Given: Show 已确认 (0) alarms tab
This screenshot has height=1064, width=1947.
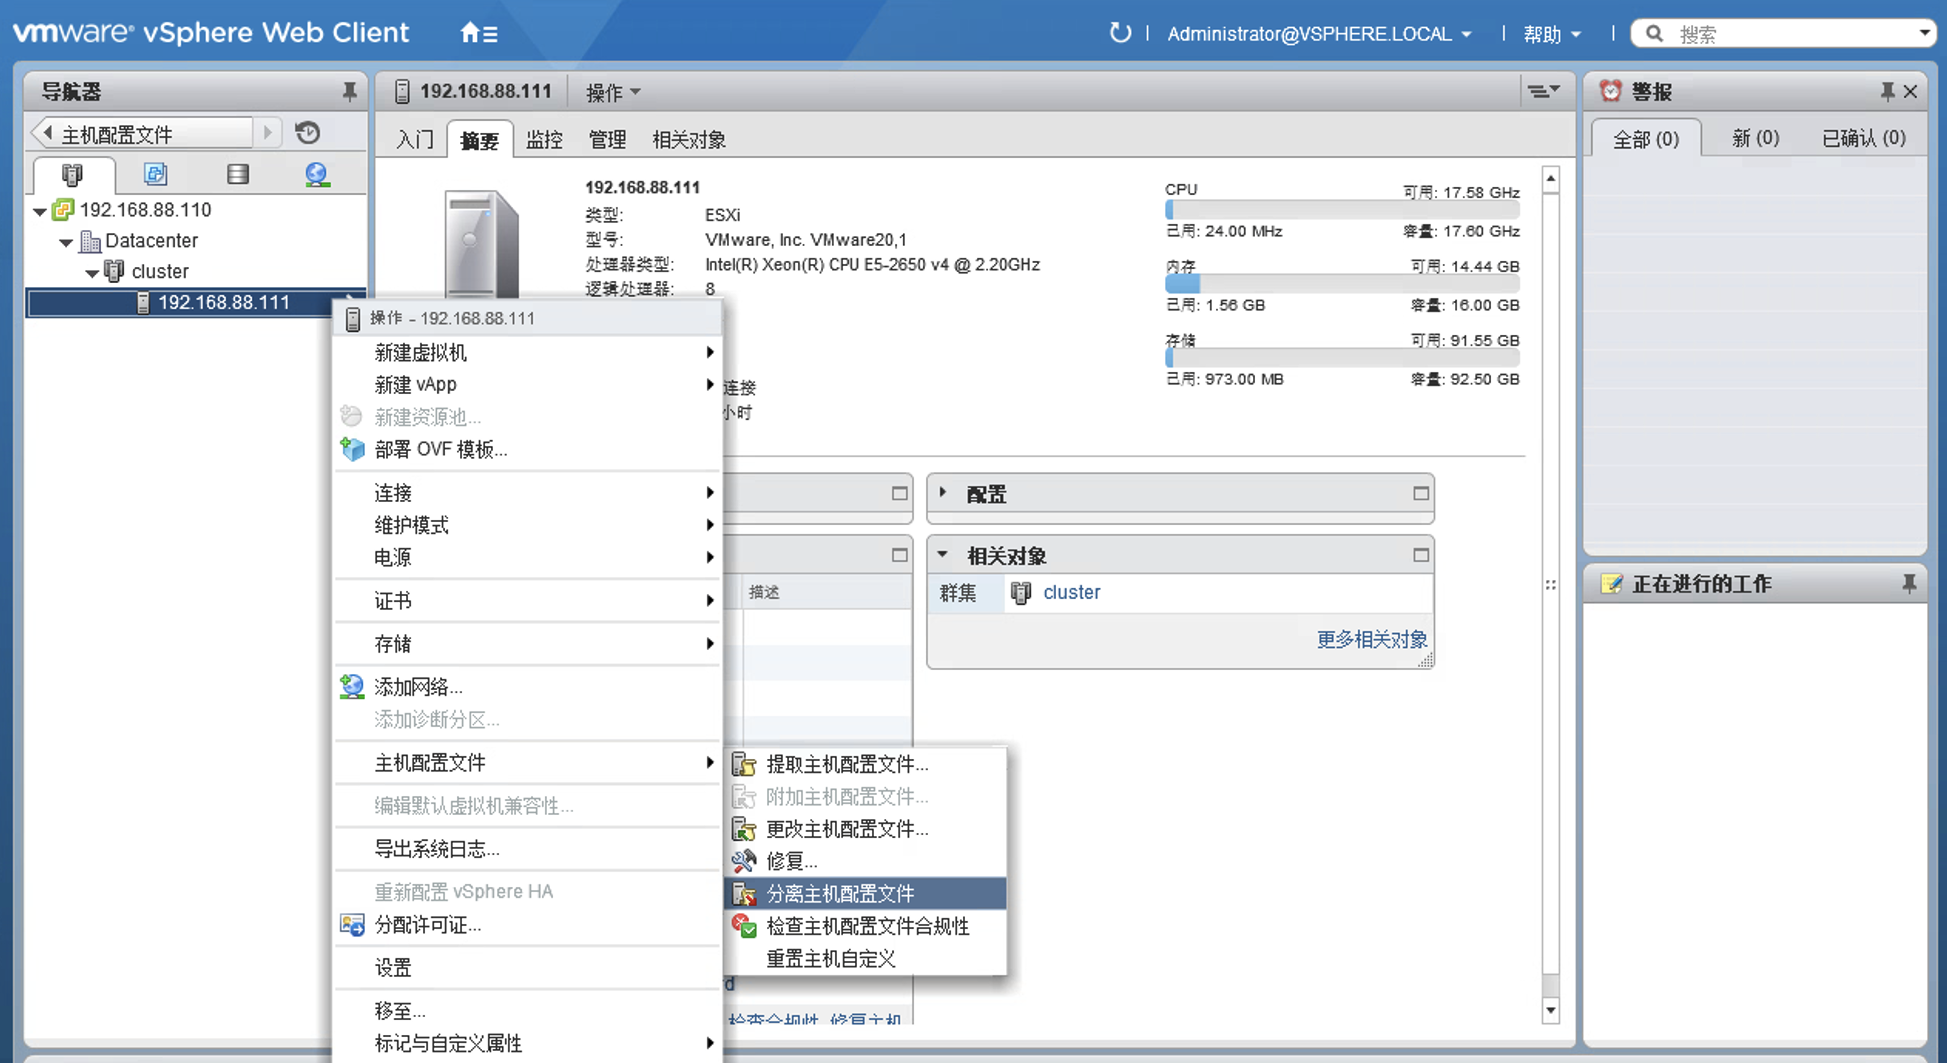Looking at the screenshot, I should (1863, 138).
